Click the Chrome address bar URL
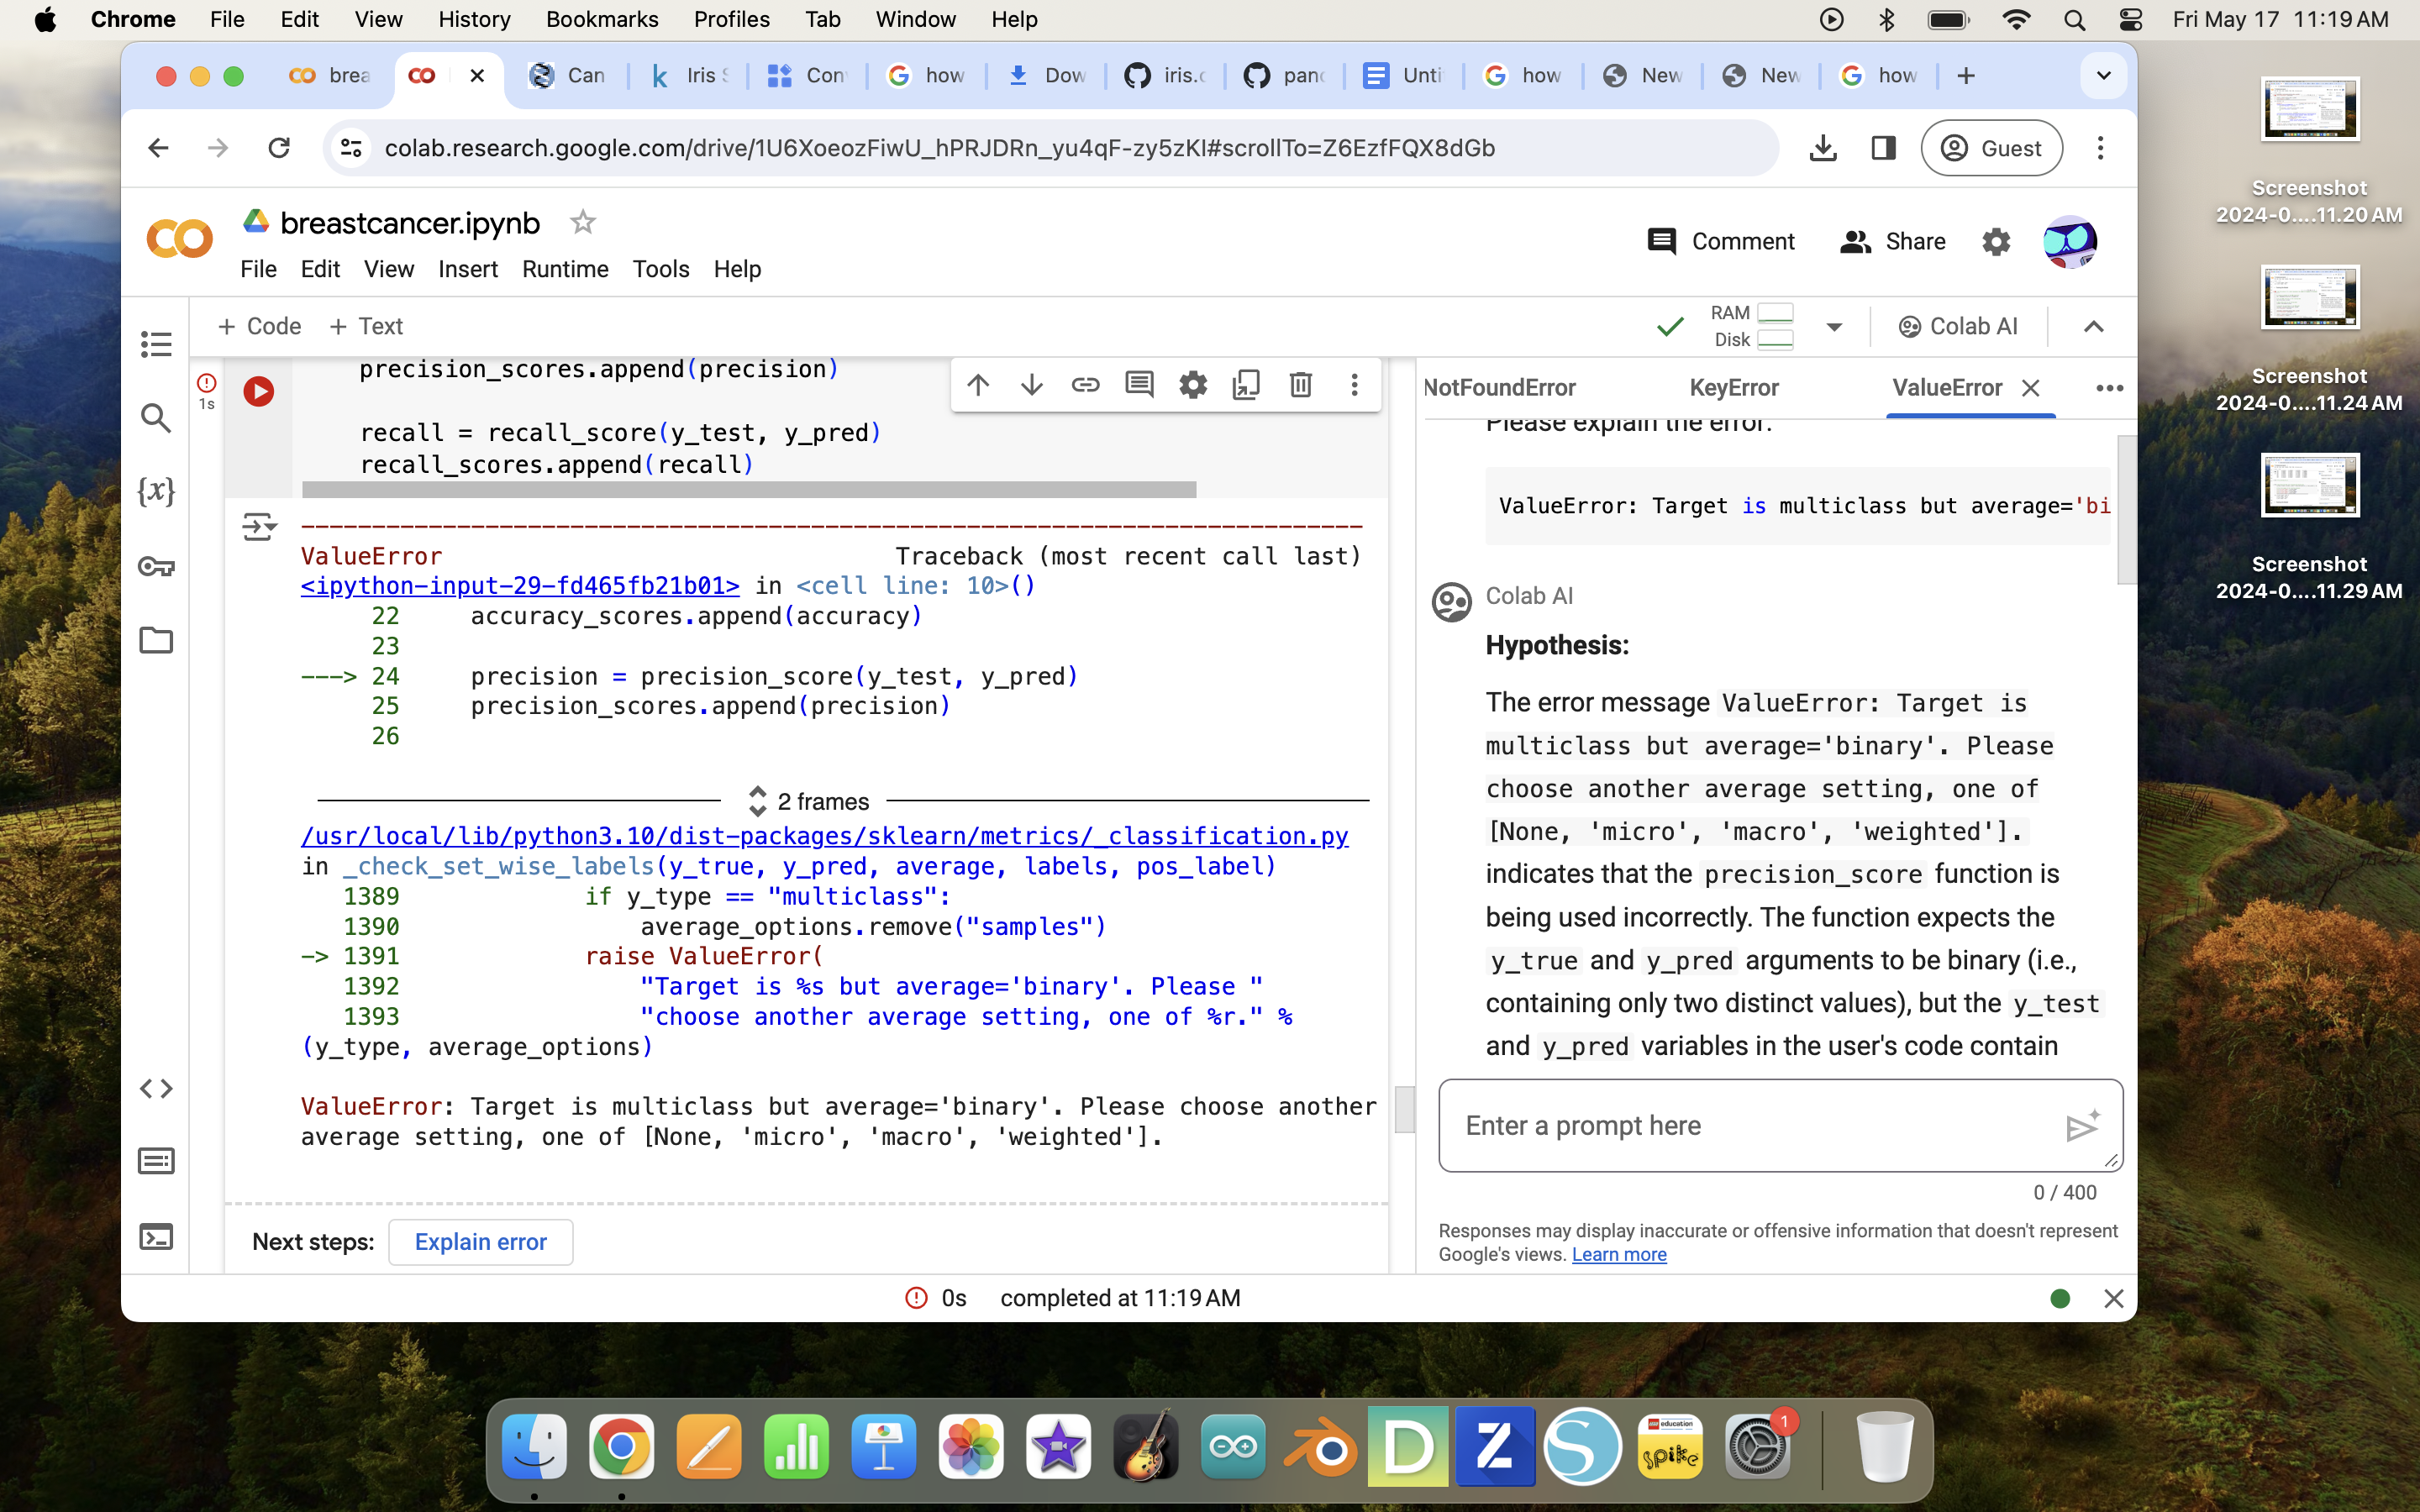This screenshot has height=1512, width=2420. 939,148
